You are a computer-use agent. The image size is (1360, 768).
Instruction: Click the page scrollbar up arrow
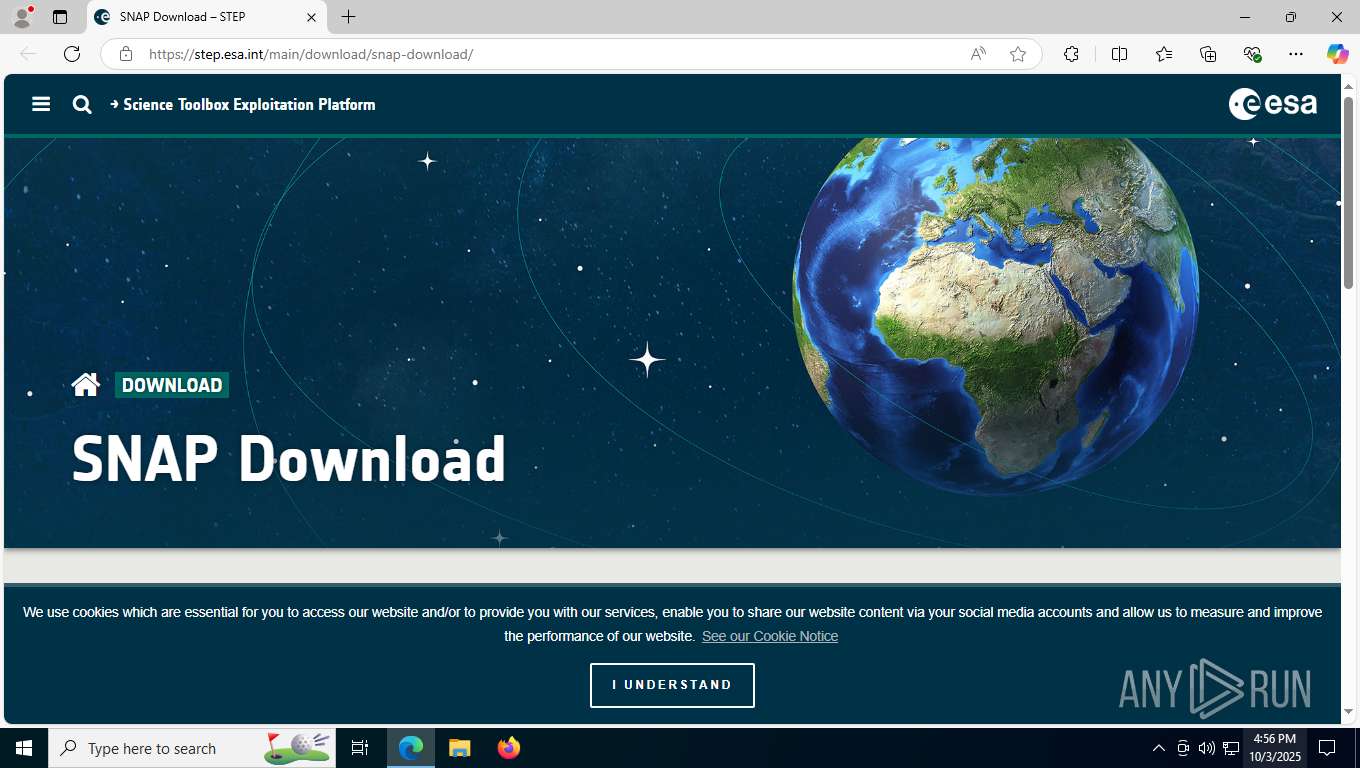coord(1348,86)
